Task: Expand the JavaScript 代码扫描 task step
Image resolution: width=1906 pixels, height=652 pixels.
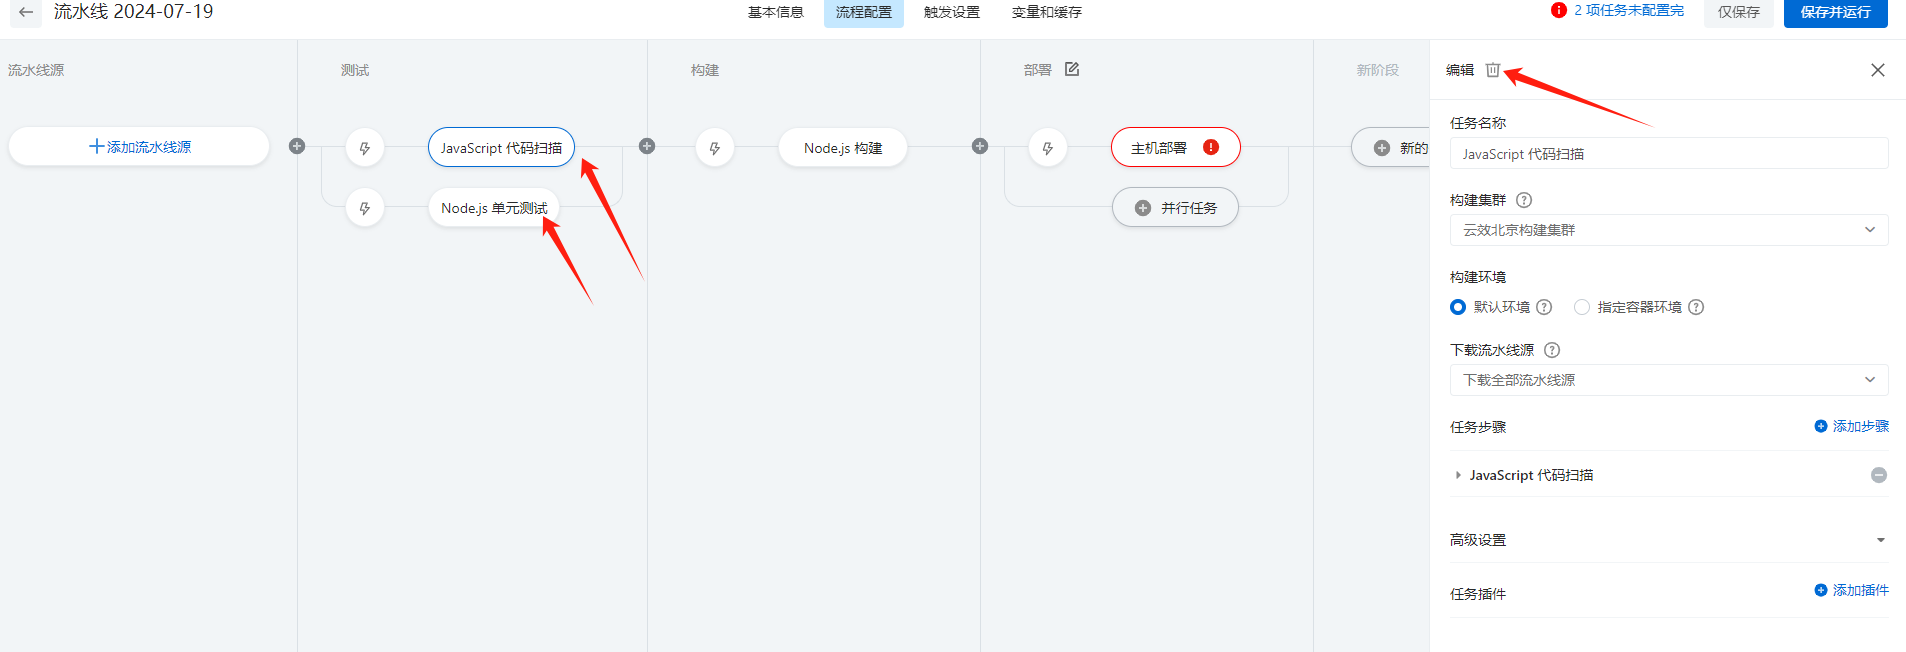Action: (1458, 476)
